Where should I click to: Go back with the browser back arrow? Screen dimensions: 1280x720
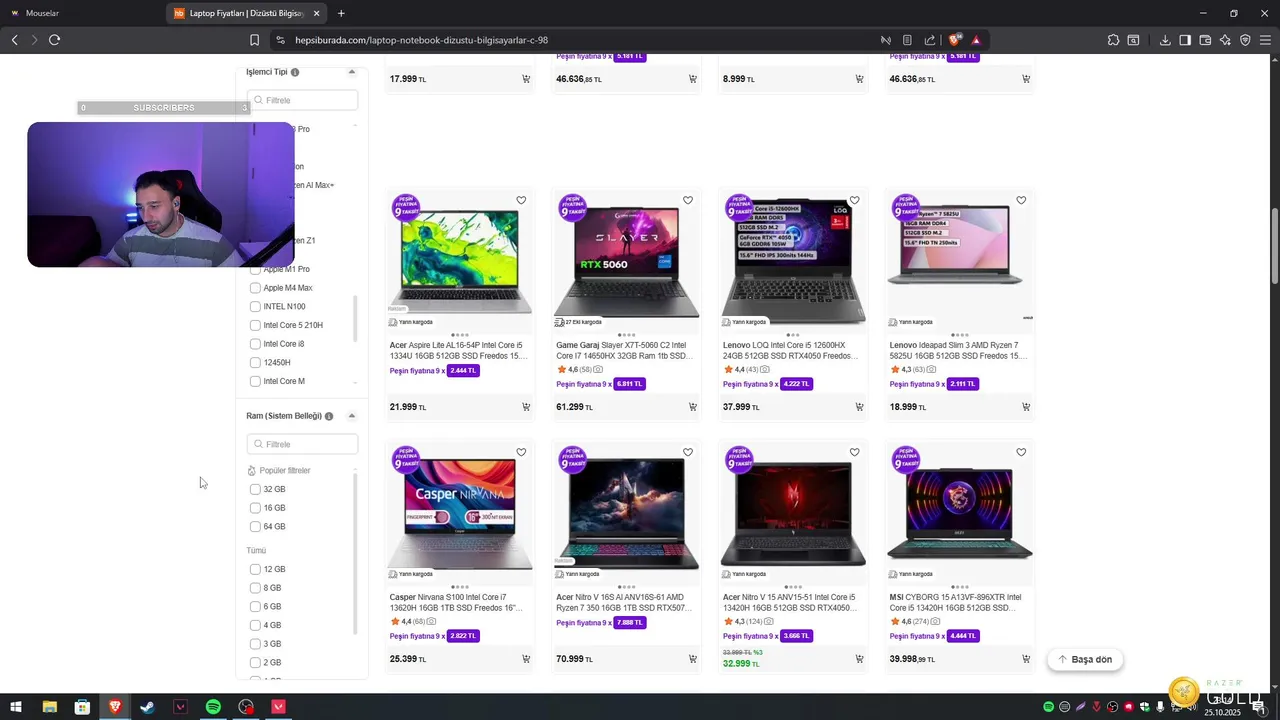[14, 40]
